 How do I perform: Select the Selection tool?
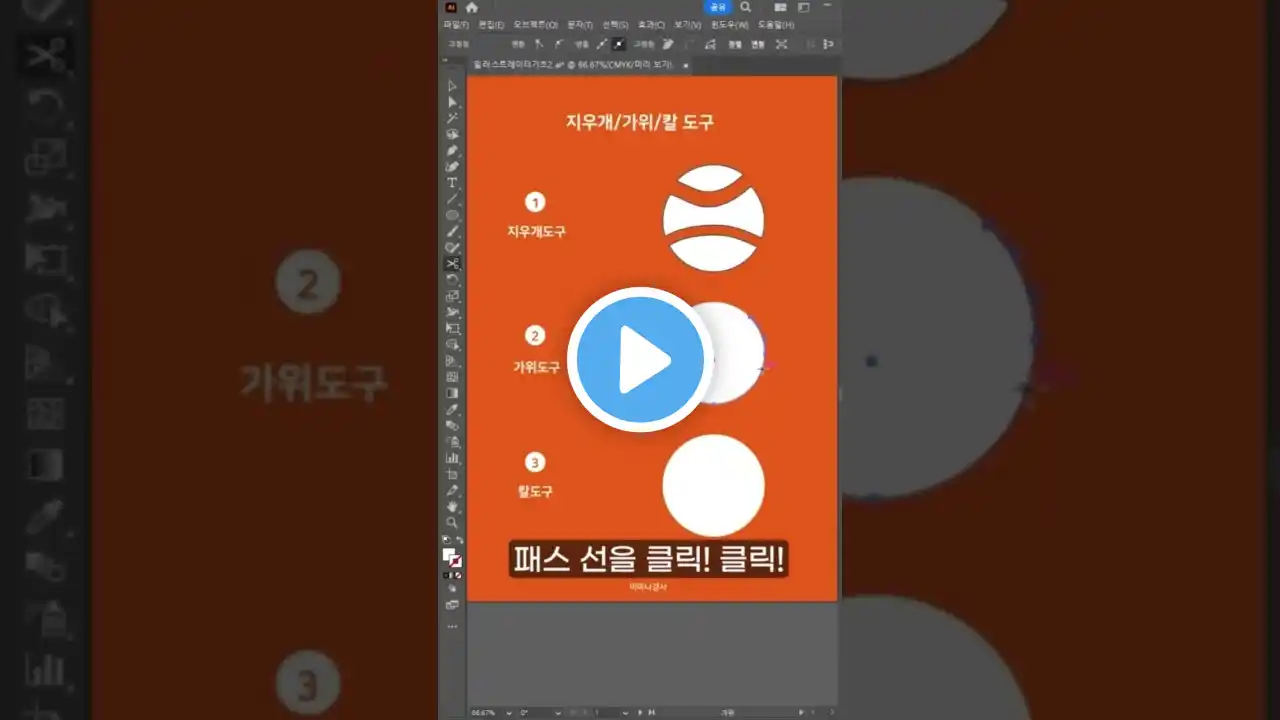(x=453, y=86)
